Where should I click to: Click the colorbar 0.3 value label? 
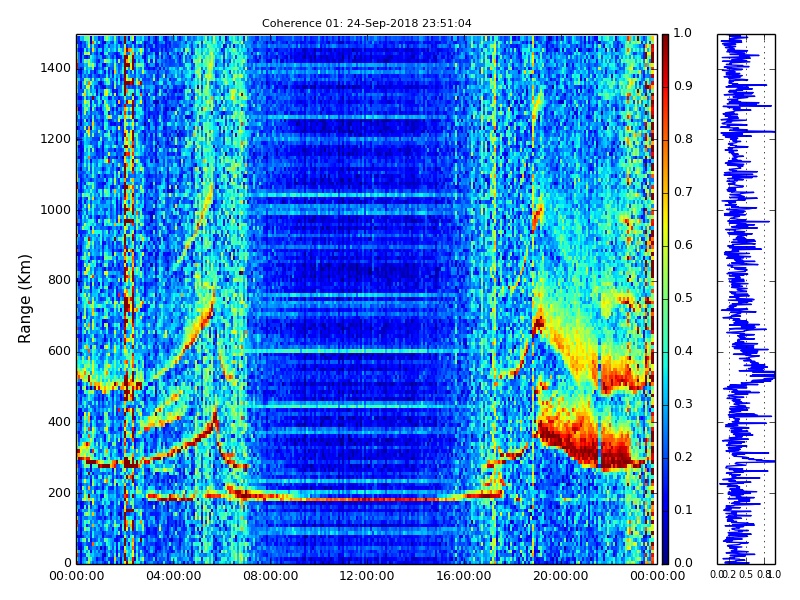click(683, 404)
